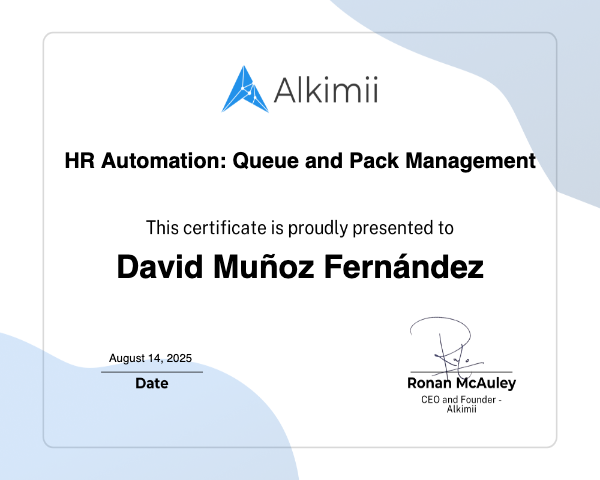
Task: Click "This certificate is proudly presented to" line
Action: (x=300, y=228)
